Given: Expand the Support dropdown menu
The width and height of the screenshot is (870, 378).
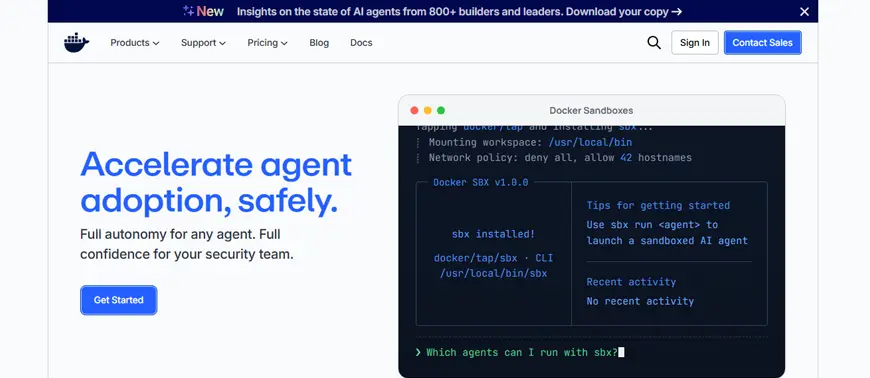Looking at the screenshot, I should click(x=203, y=43).
